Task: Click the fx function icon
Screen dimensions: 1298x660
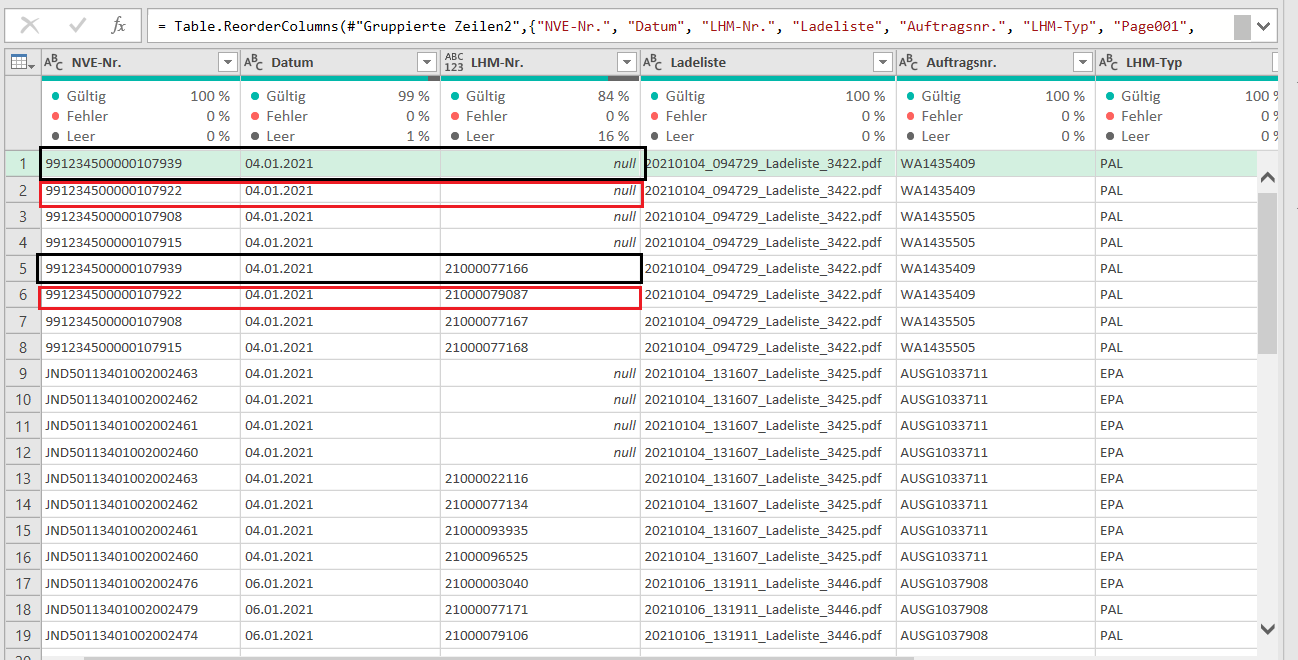Action: pyautogui.click(x=118, y=26)
